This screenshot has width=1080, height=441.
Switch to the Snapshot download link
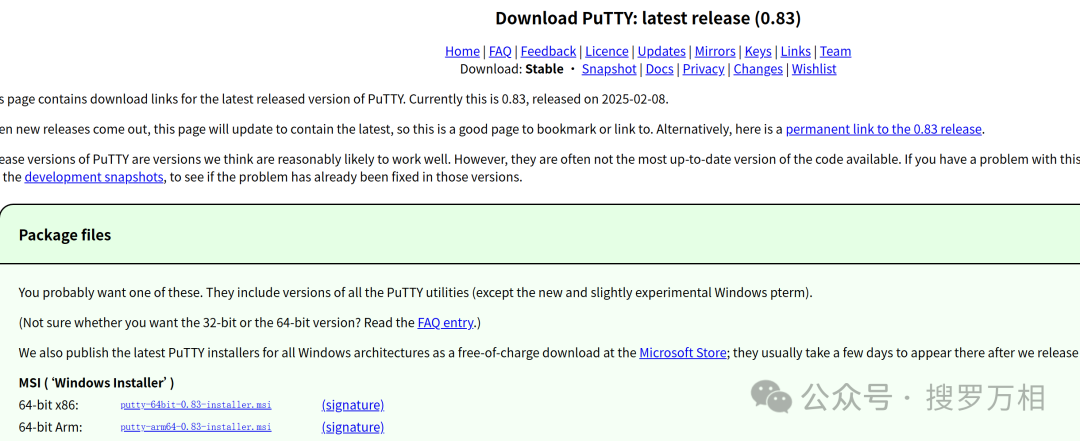click(x=609, y=69)
